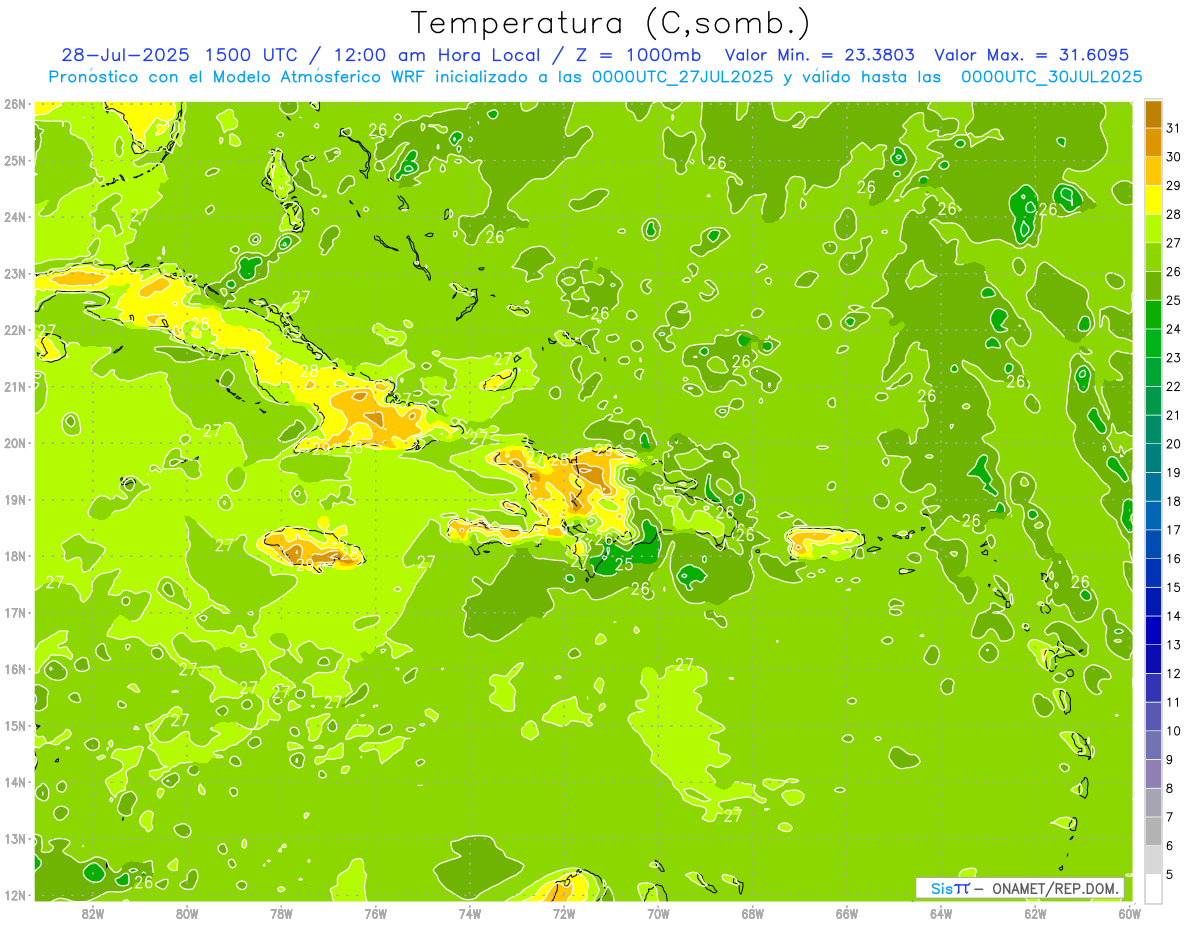Click the 13N latitude axis label
Screen dimensions: 1200x927
click(14, 839)
